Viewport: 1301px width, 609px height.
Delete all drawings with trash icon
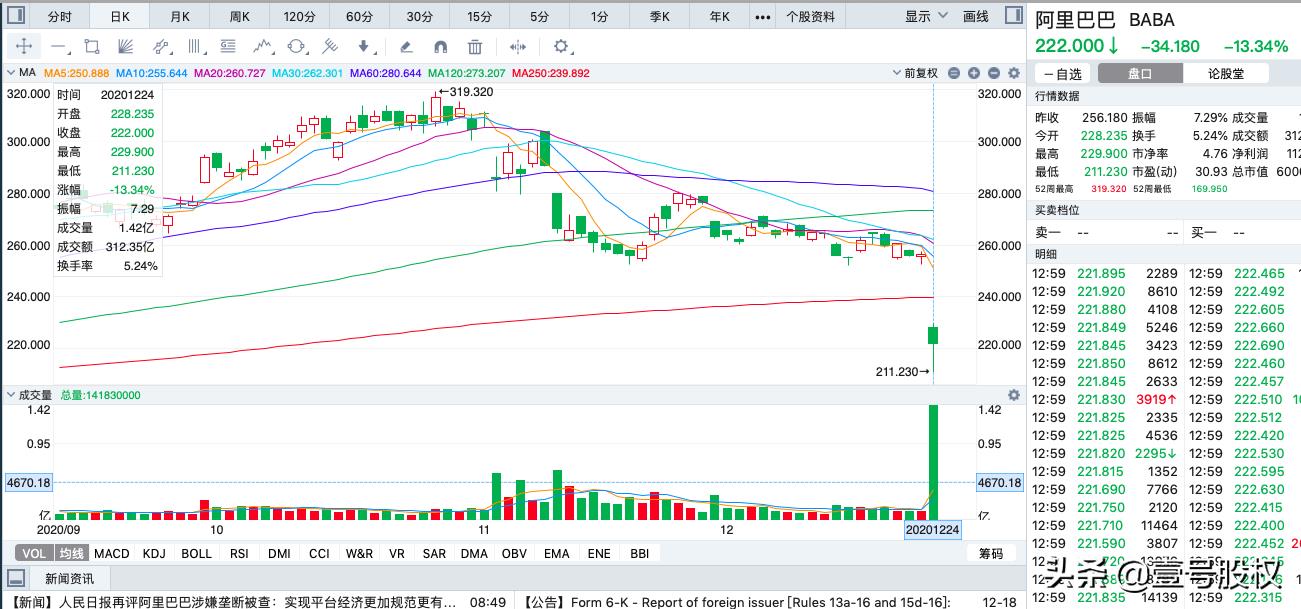[x=475, y=47]
